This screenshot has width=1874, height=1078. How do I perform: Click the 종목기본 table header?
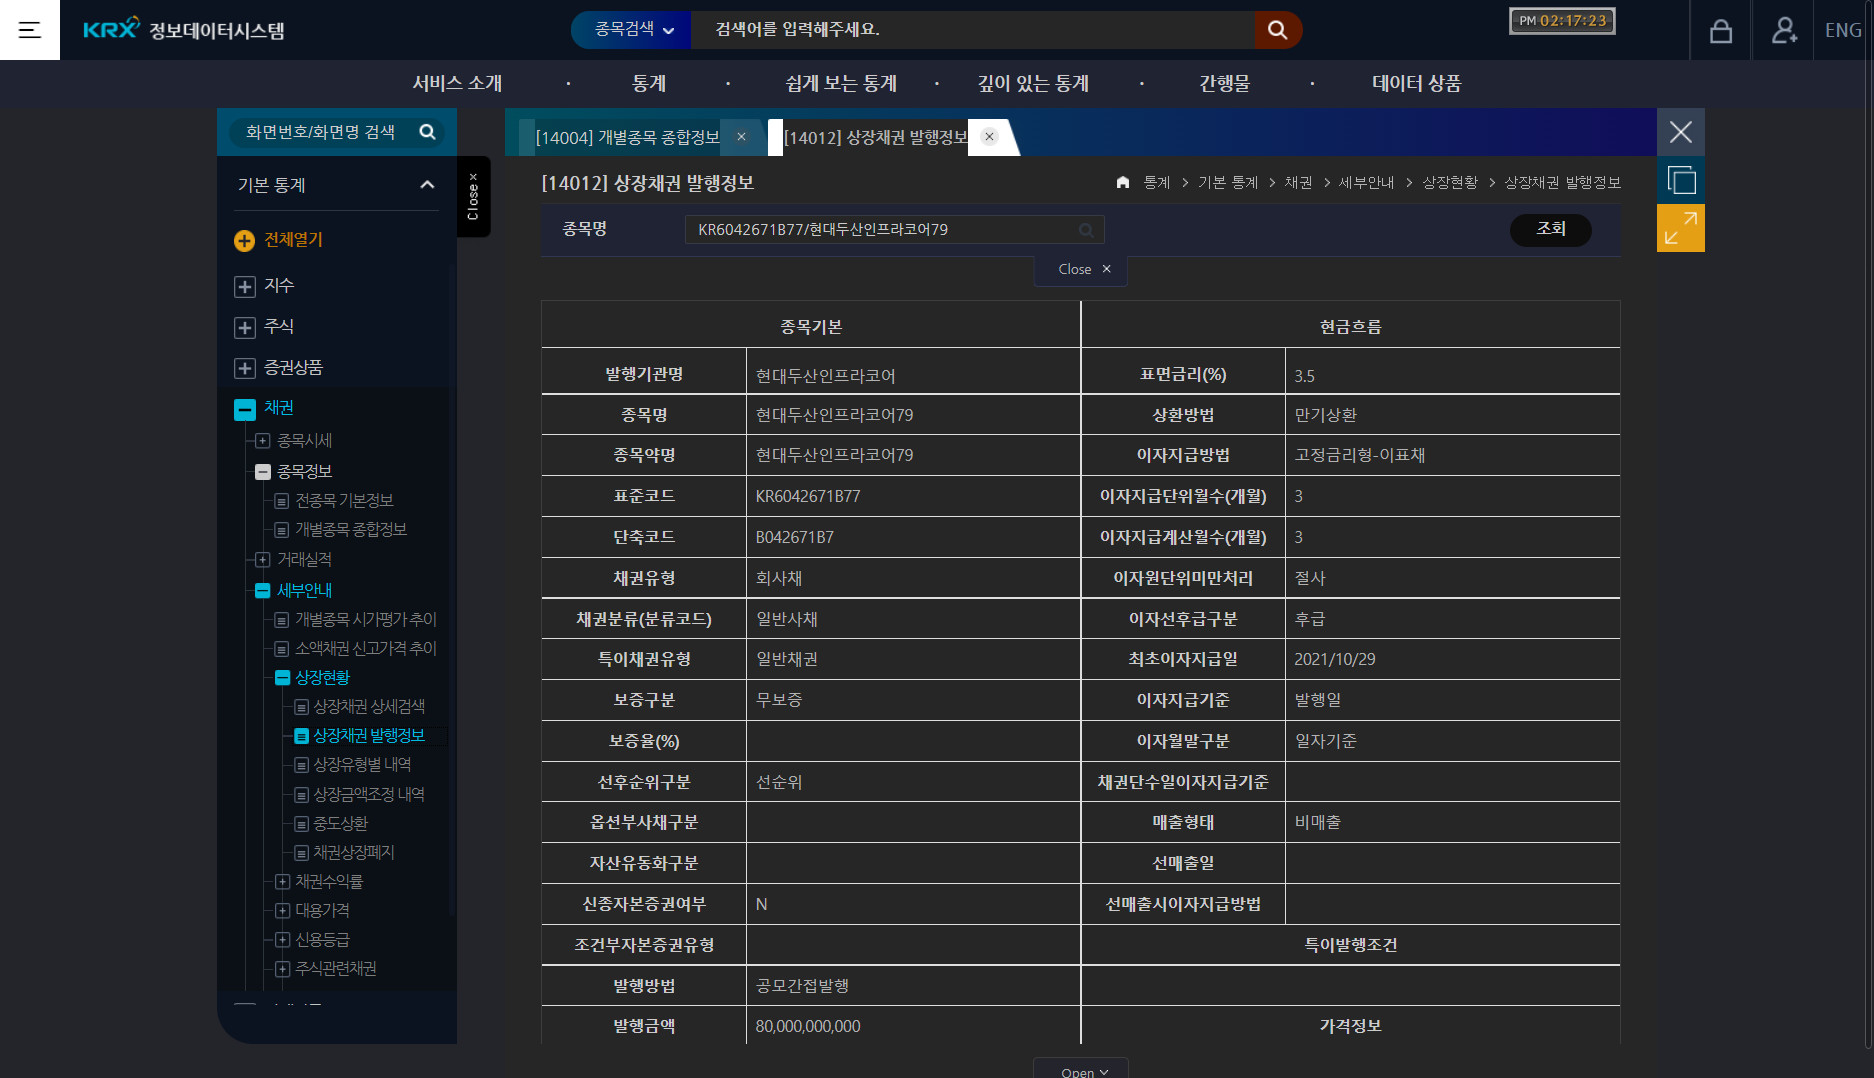click(811, 327)
